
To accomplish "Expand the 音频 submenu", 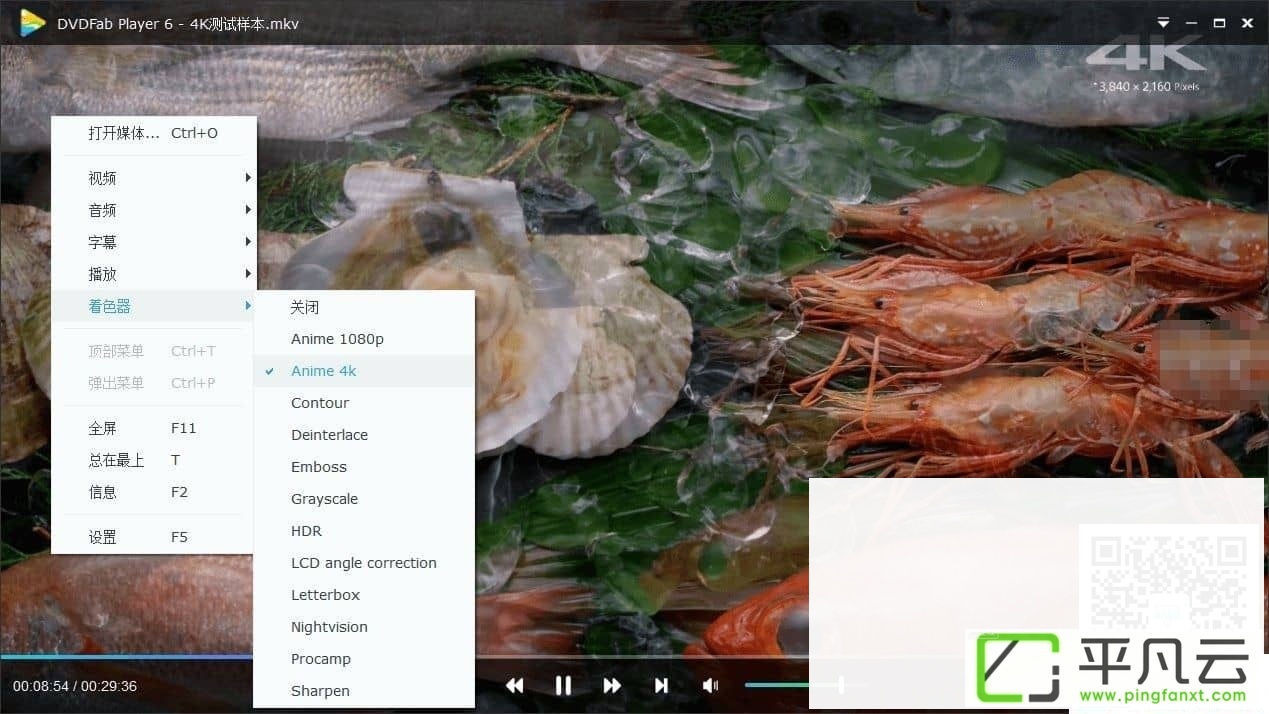I will (x=154, y=210).
